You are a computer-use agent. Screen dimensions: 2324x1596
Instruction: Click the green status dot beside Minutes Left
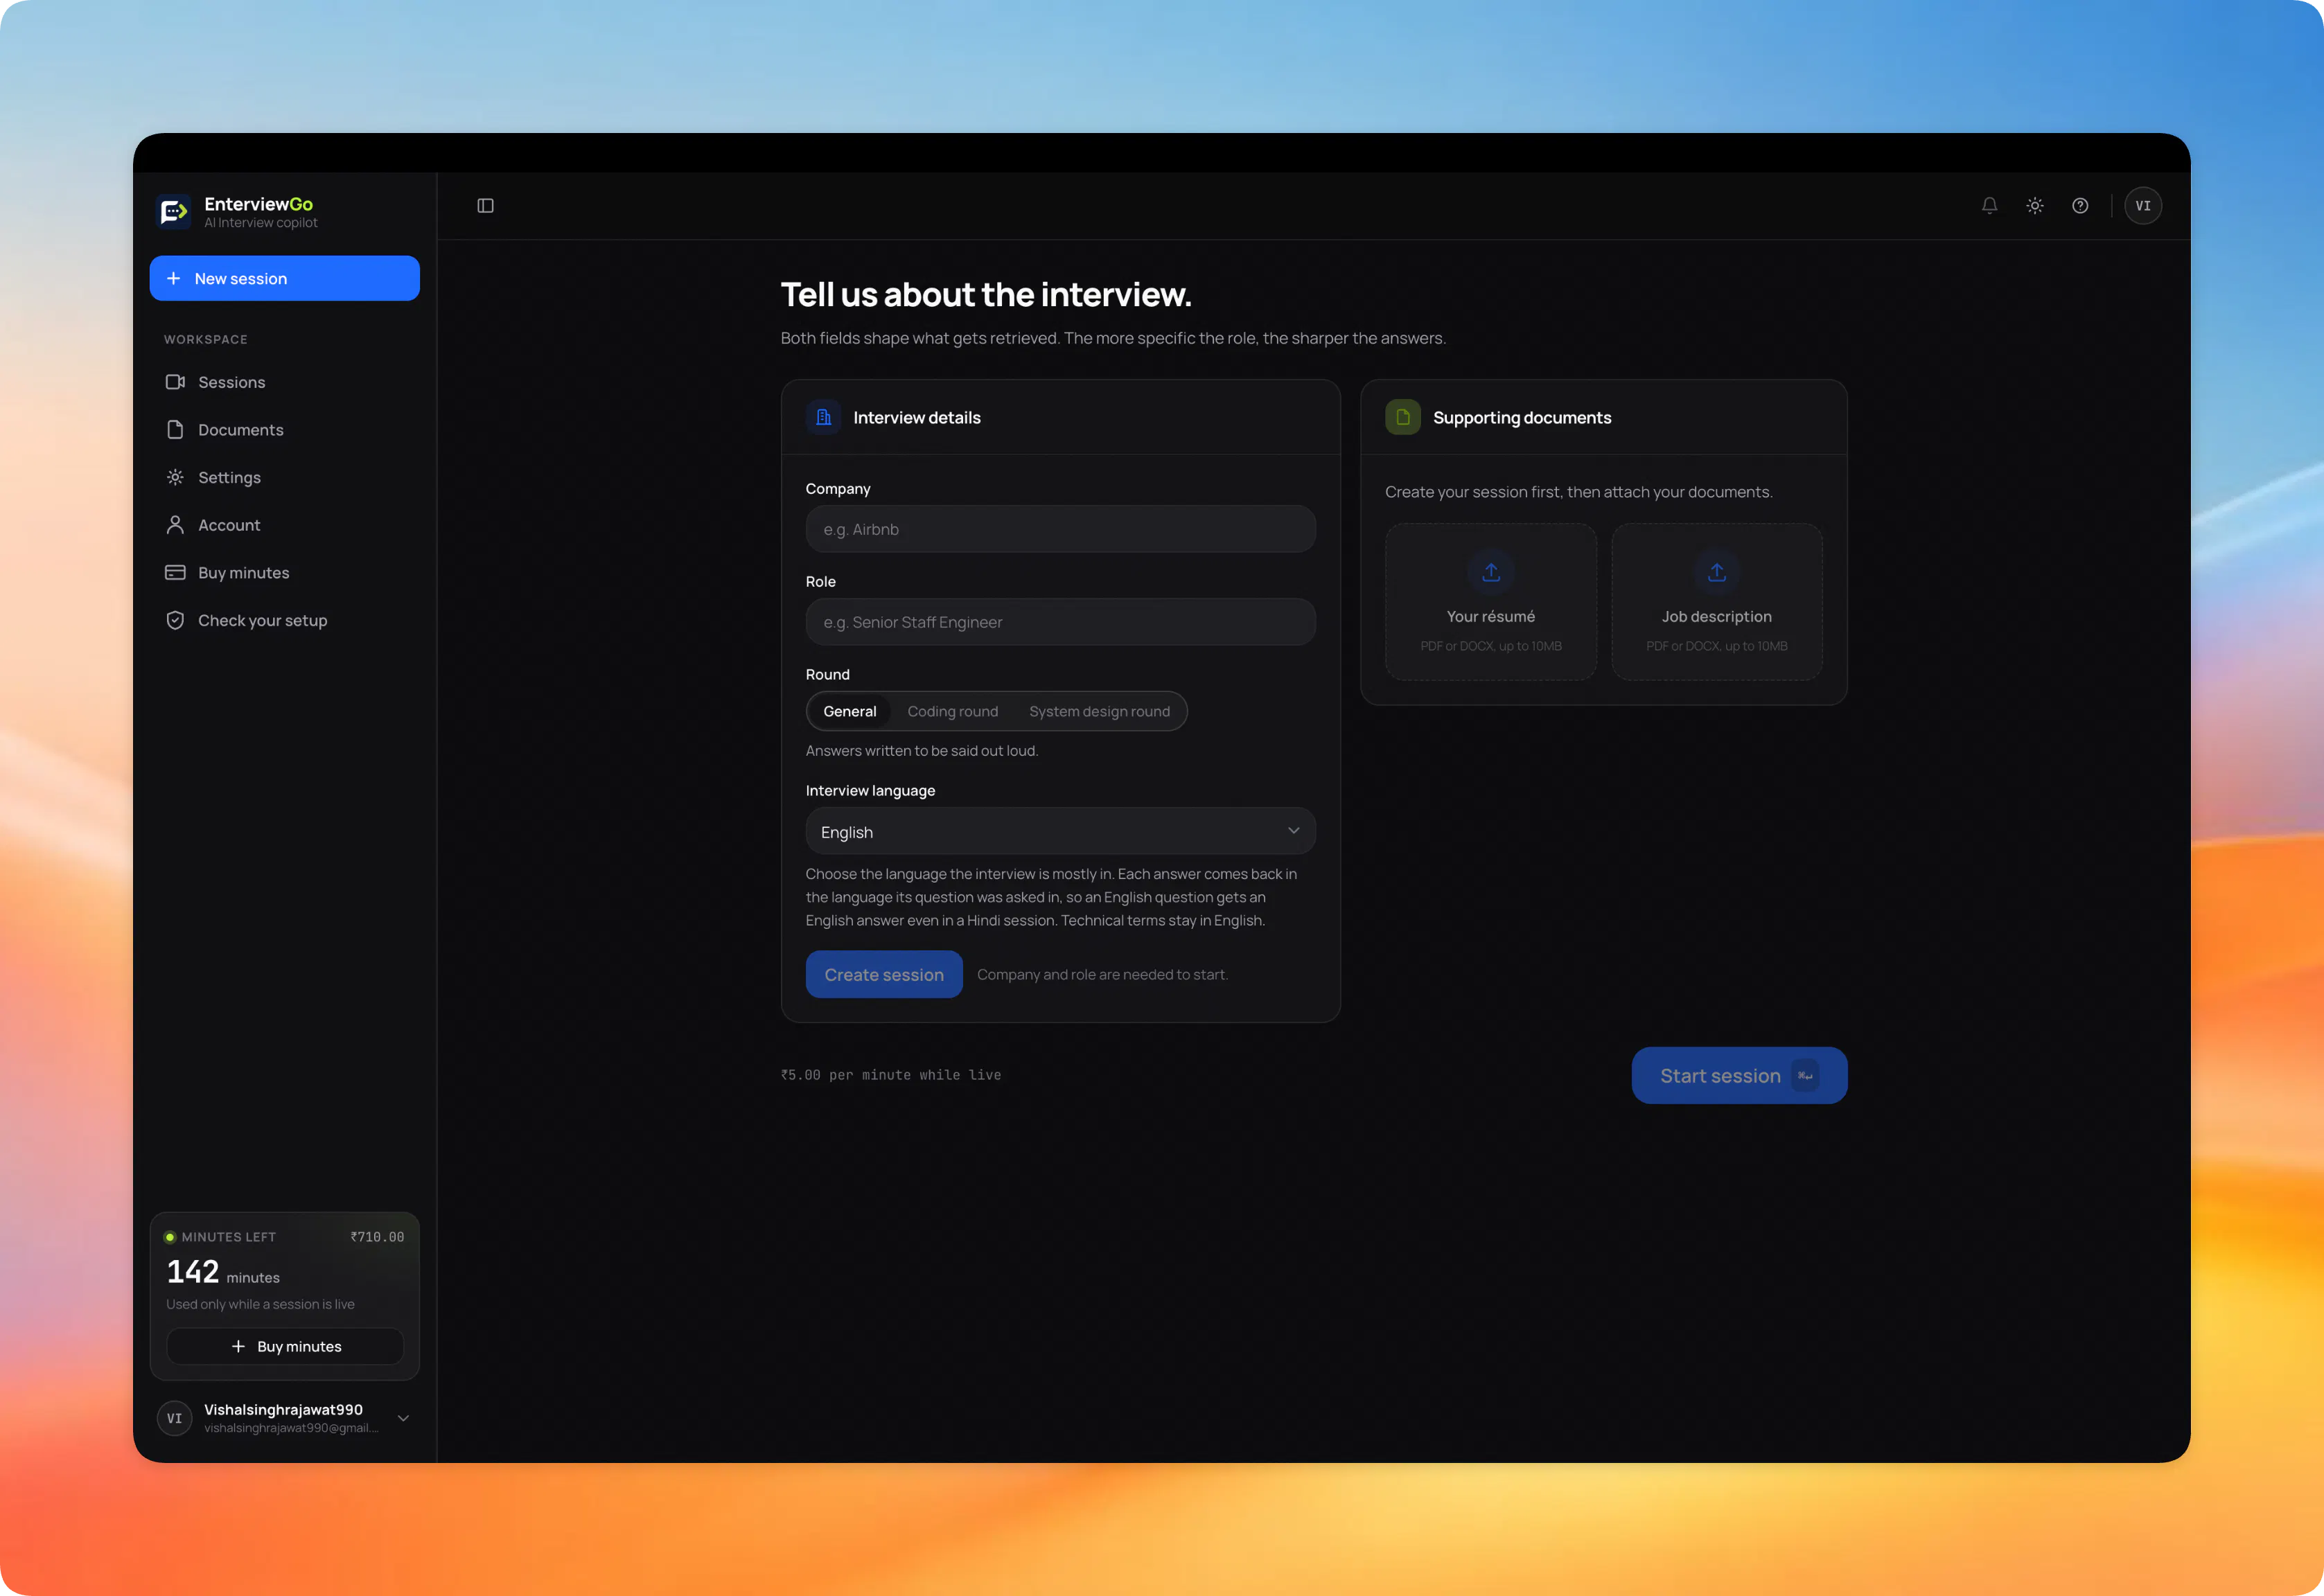(170, 1237)
